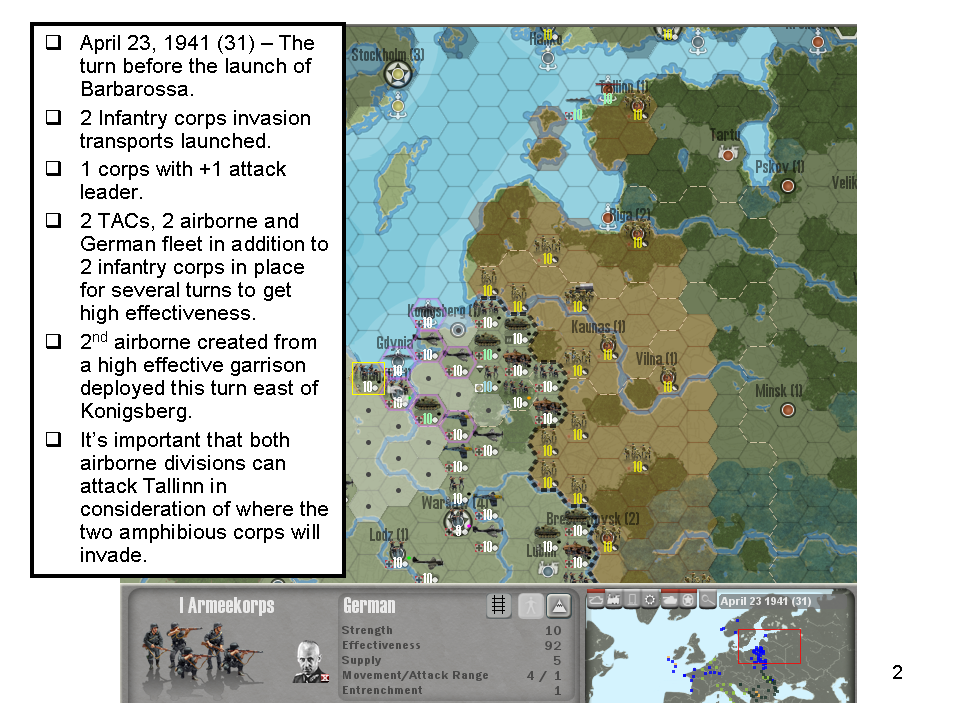The image size is (960, 720).
Task: Click the door-shaped icon above minimap
Action: pos(631,601)
